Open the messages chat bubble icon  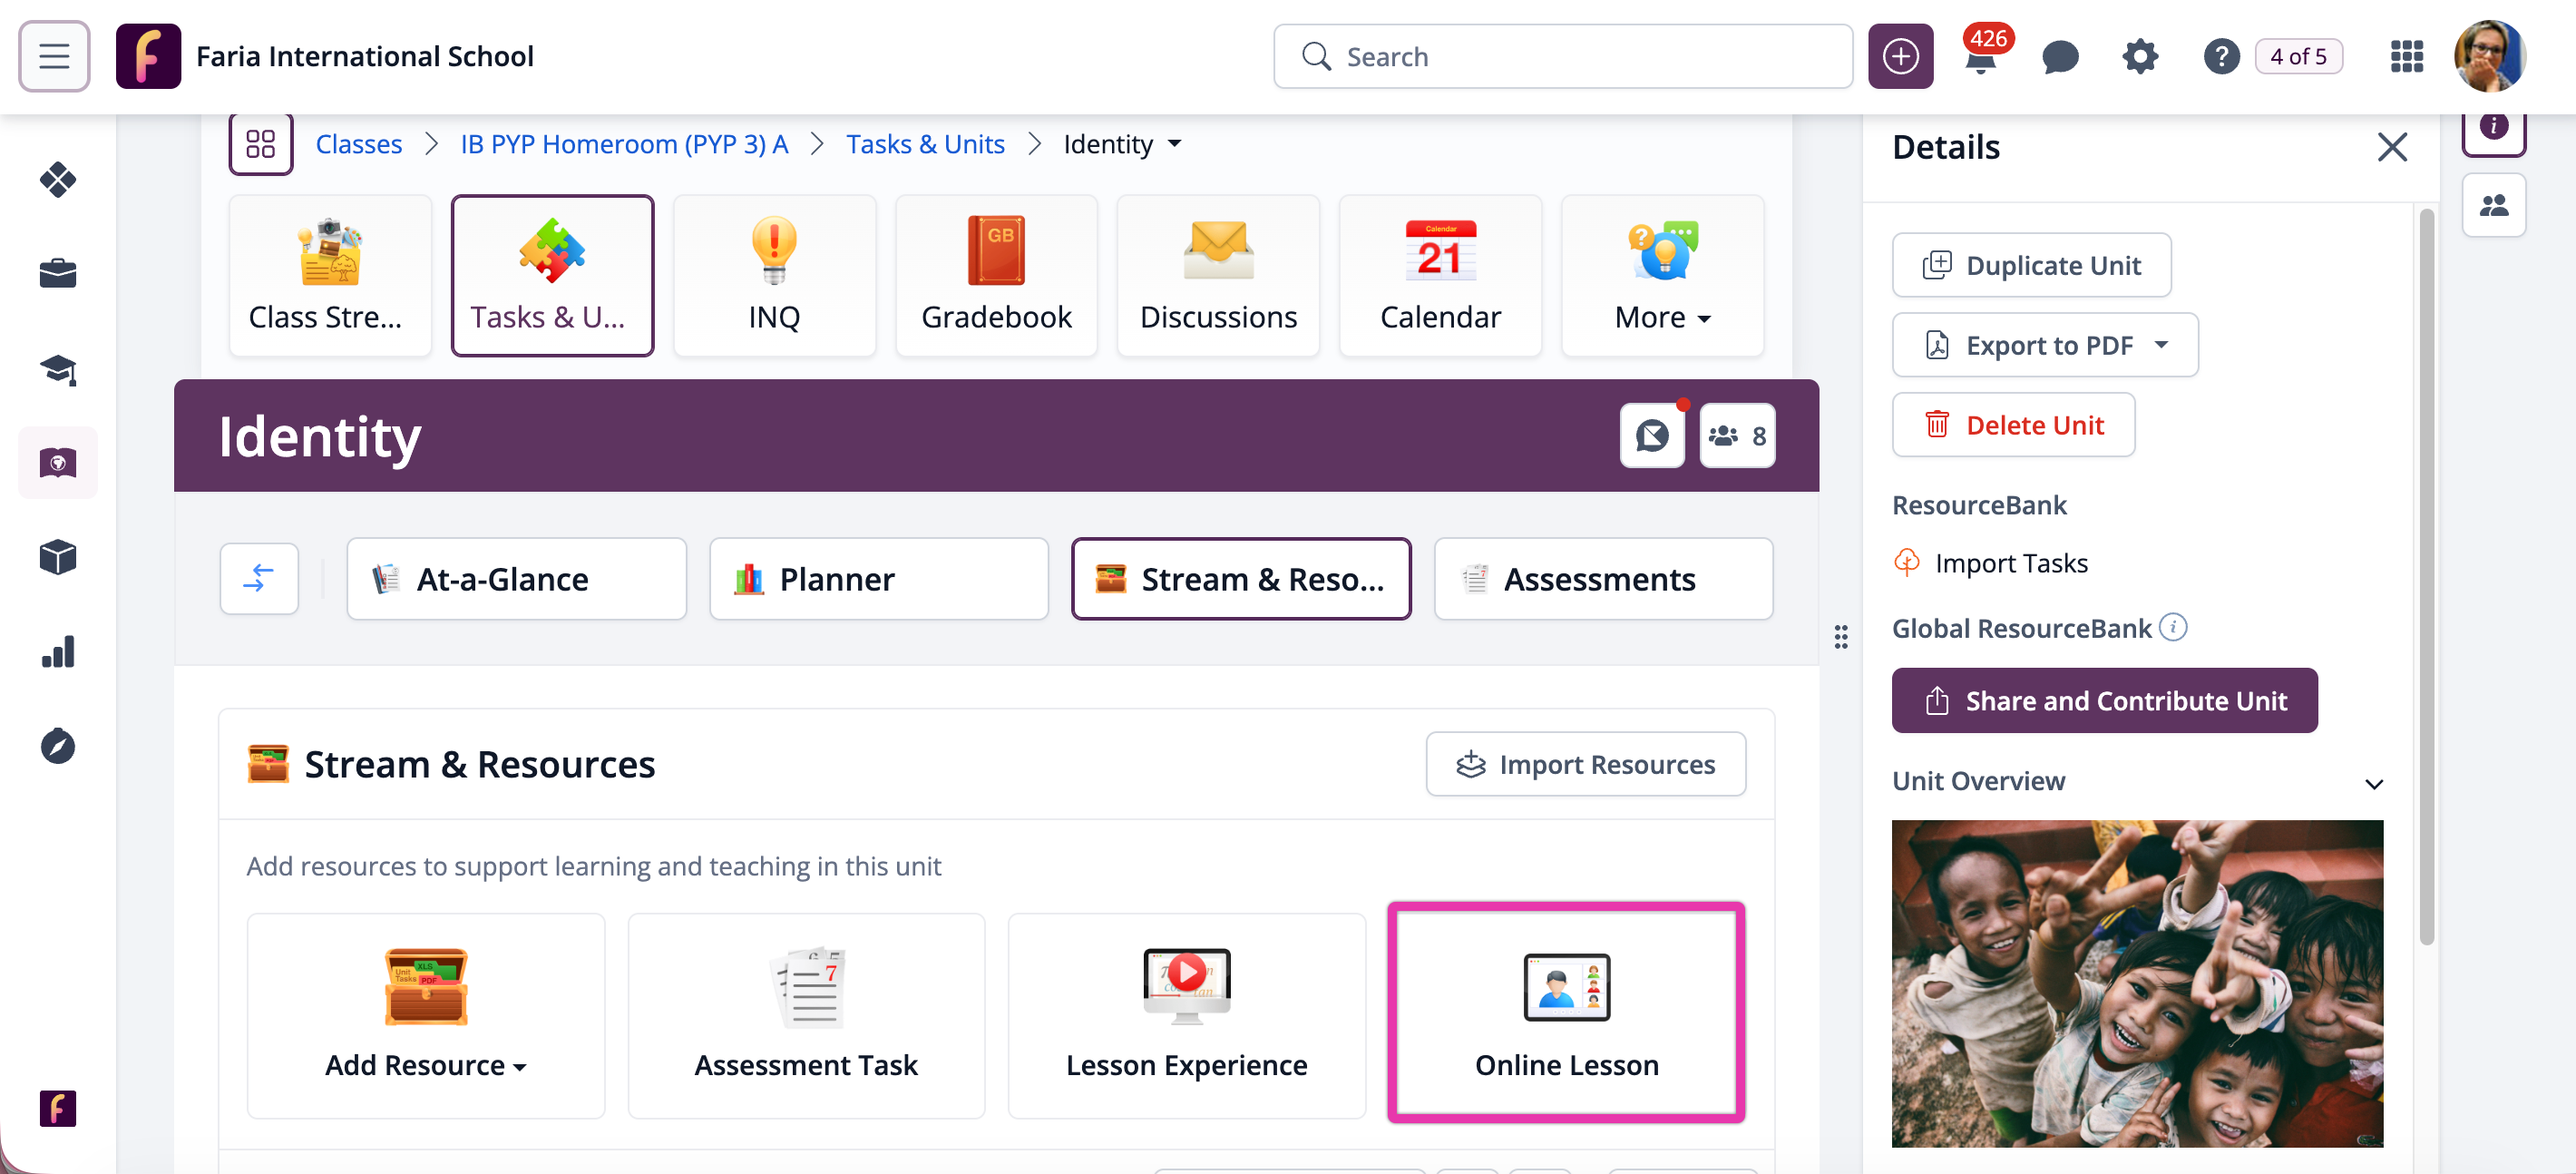coord(2059,57)
